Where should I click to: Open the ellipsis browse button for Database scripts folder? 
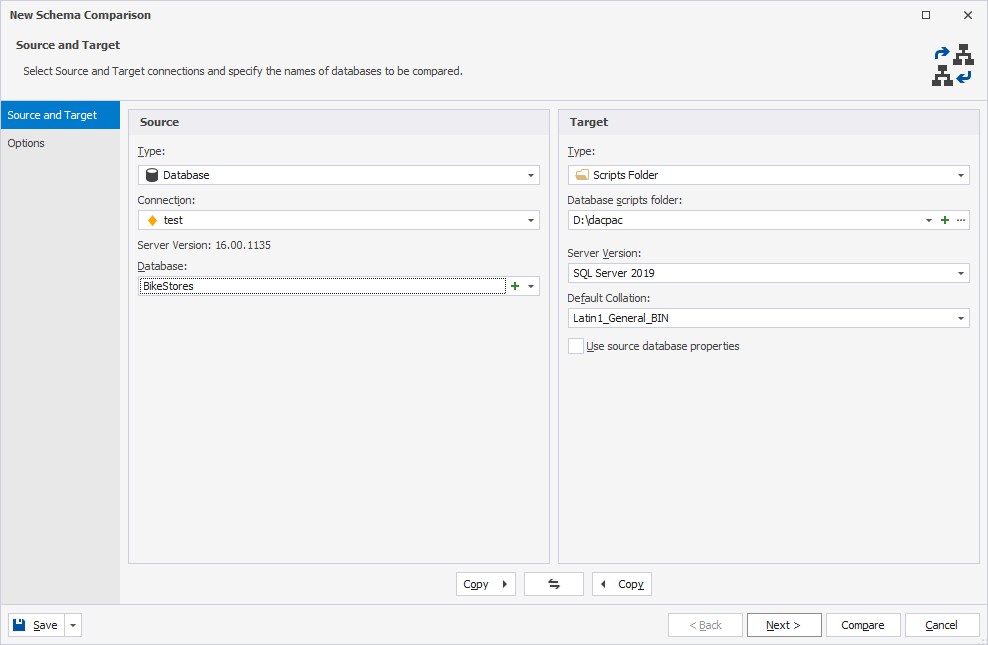coord(960,219)
